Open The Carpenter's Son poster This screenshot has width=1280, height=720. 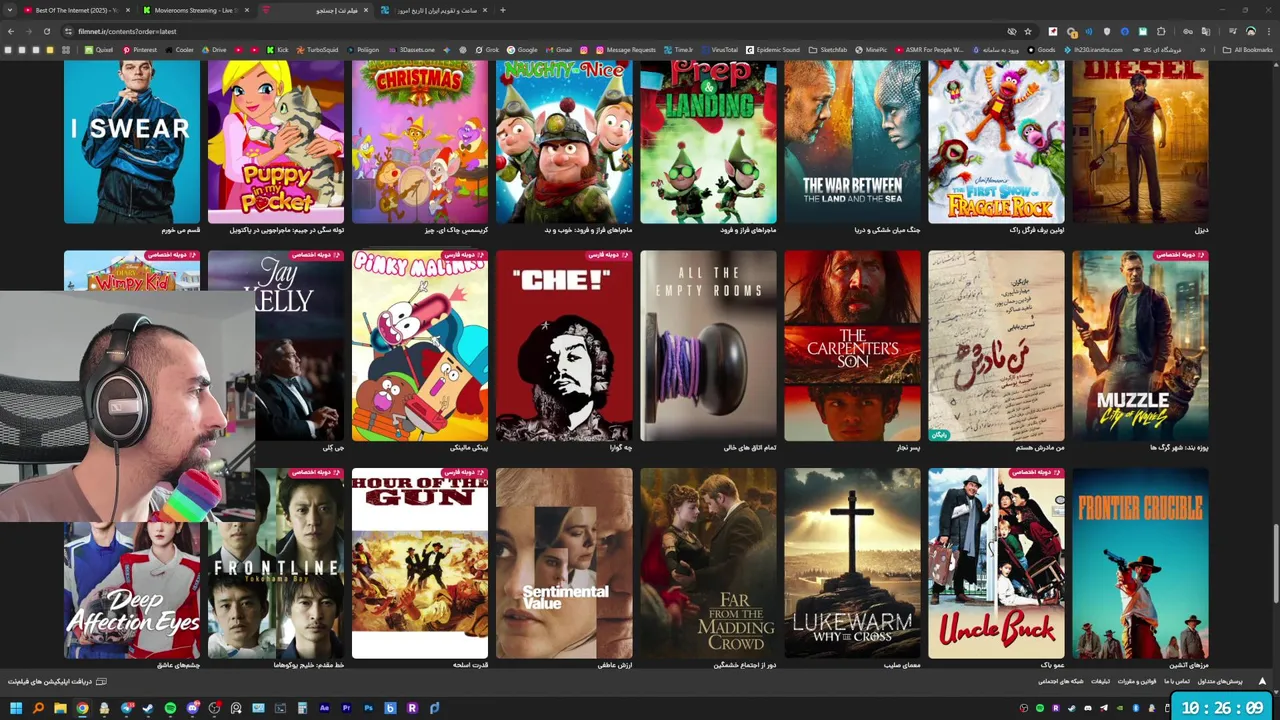click(852, 346)
